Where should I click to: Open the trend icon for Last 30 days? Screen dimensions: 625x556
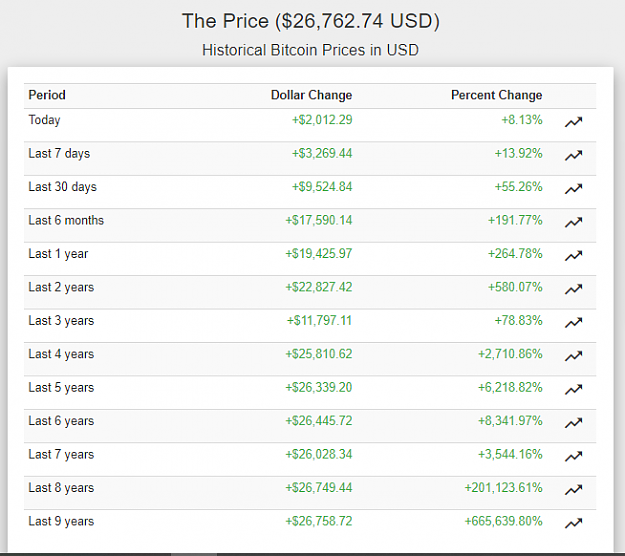(x=574, y=189)
